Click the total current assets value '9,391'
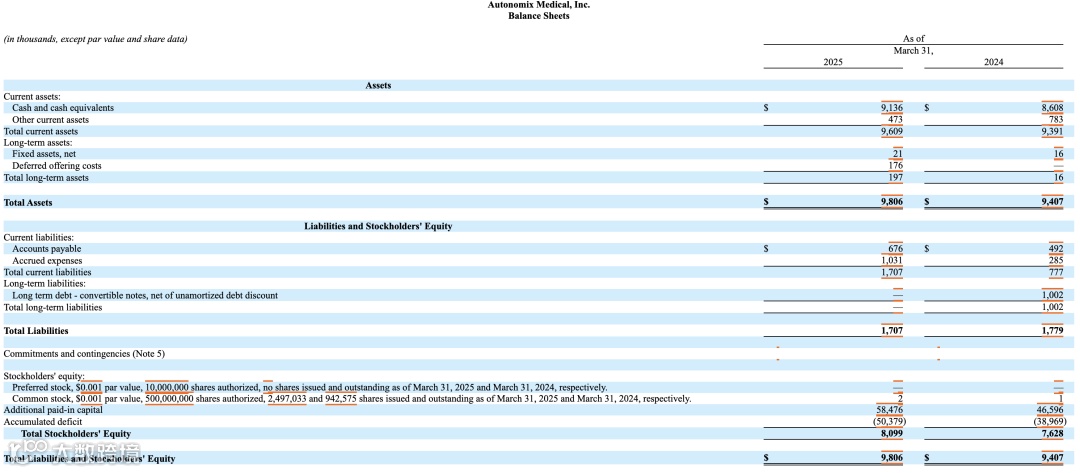The width and height of the screenshot is (1080, 473). (1052, 132)
